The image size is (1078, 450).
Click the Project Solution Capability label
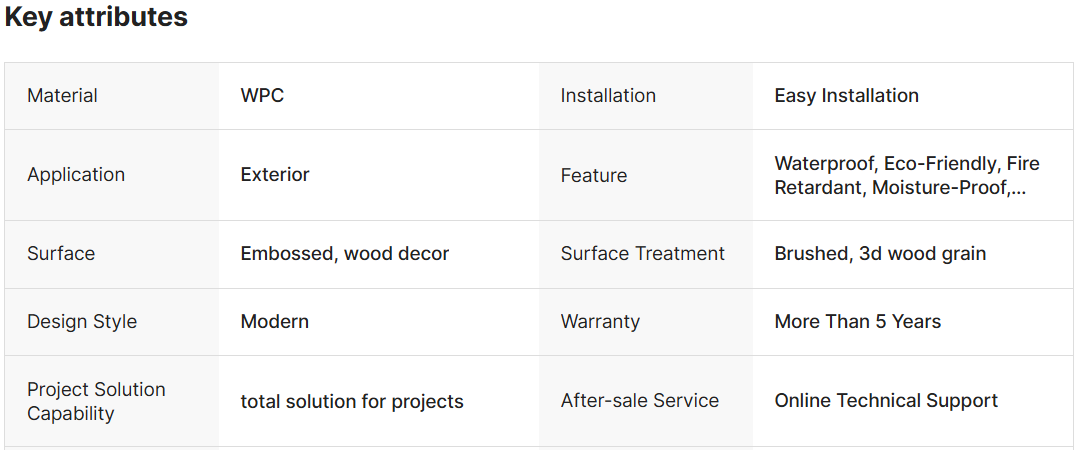(96, 401)
